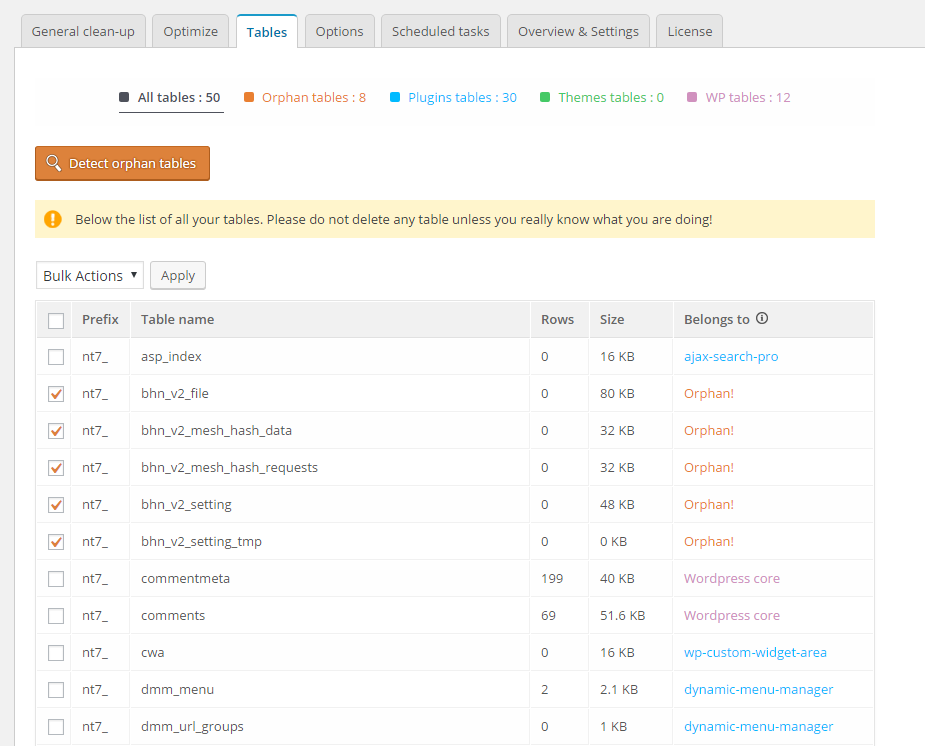Sort by the Table name column header
This screenshot has height=746, width=925.
(177, 320)
